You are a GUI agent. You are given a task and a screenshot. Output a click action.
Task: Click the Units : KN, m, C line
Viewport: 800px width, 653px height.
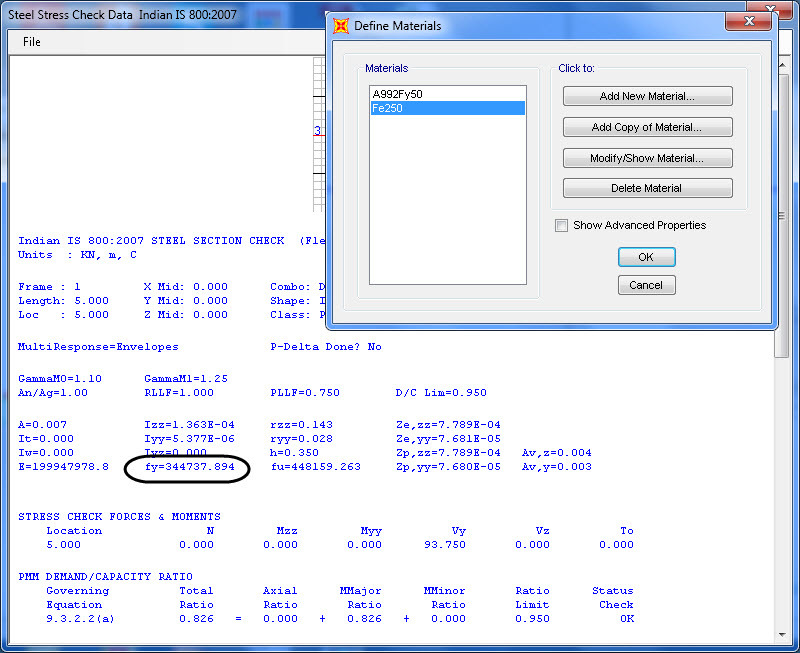click(x=77, y=255)
